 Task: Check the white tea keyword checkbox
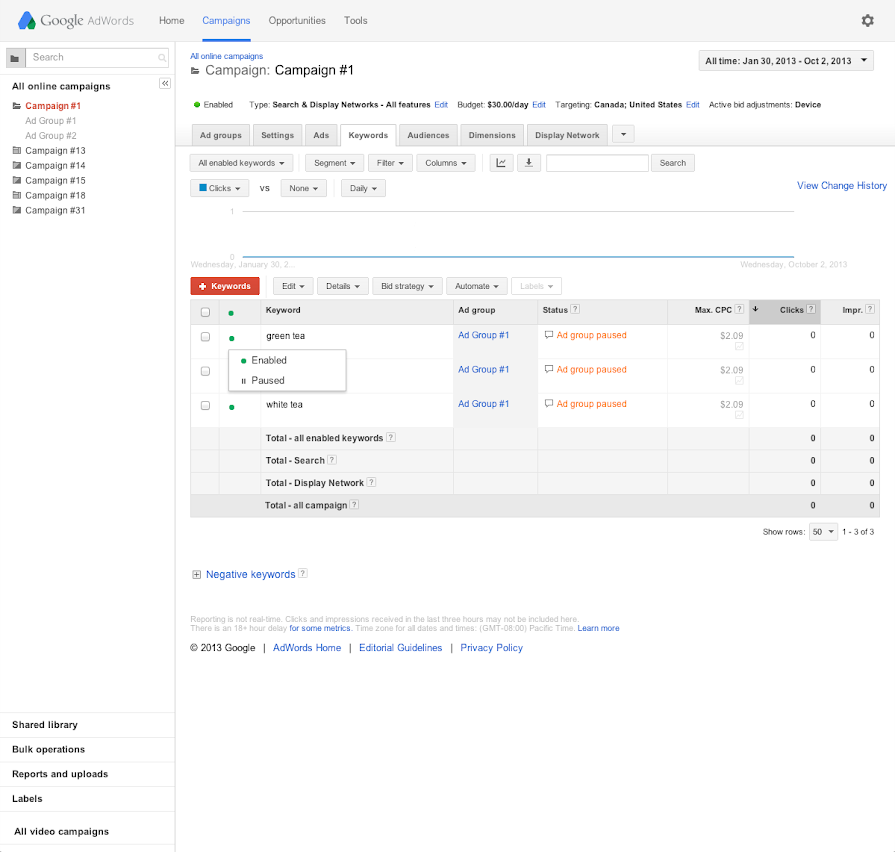(x=205, y=405)
